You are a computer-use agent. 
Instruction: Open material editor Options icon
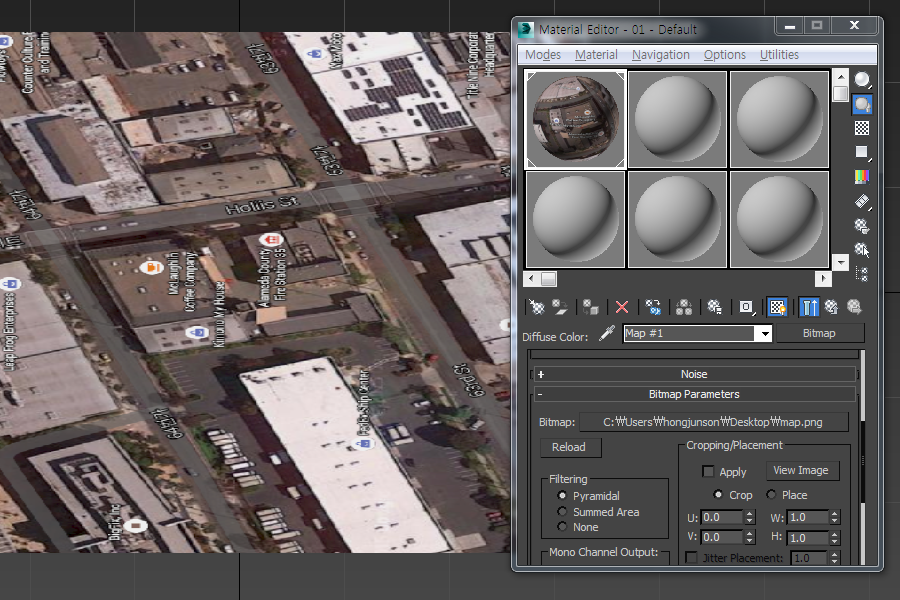pyautogui.click(x=862, y=226)
